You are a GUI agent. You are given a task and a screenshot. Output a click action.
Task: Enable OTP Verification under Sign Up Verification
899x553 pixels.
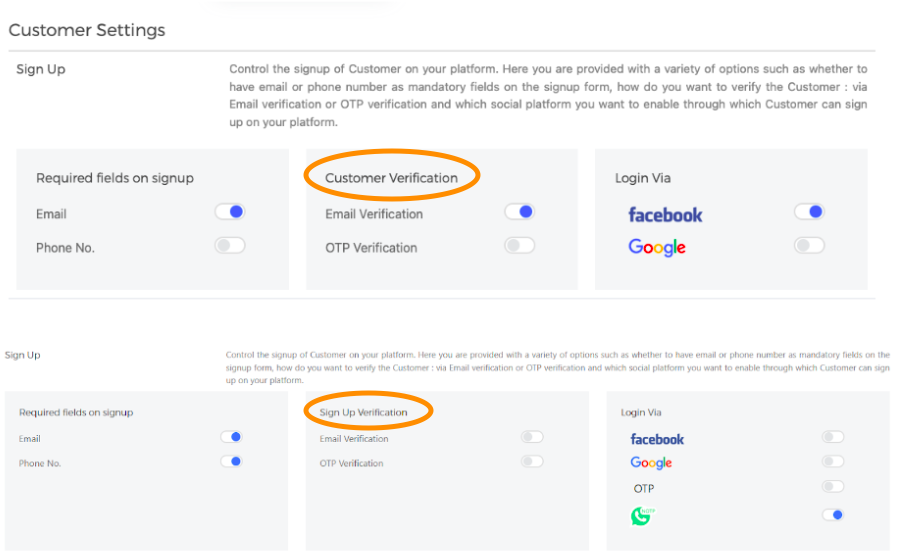click(x=532, y=462)
